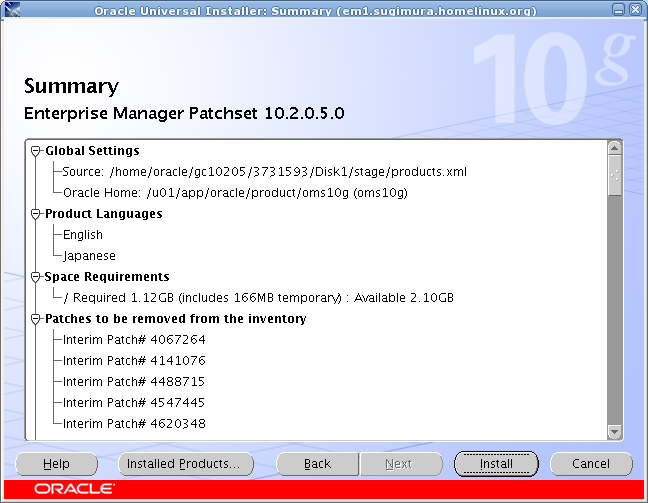
Task: Select the Global Settings heading
Action: 92,151
